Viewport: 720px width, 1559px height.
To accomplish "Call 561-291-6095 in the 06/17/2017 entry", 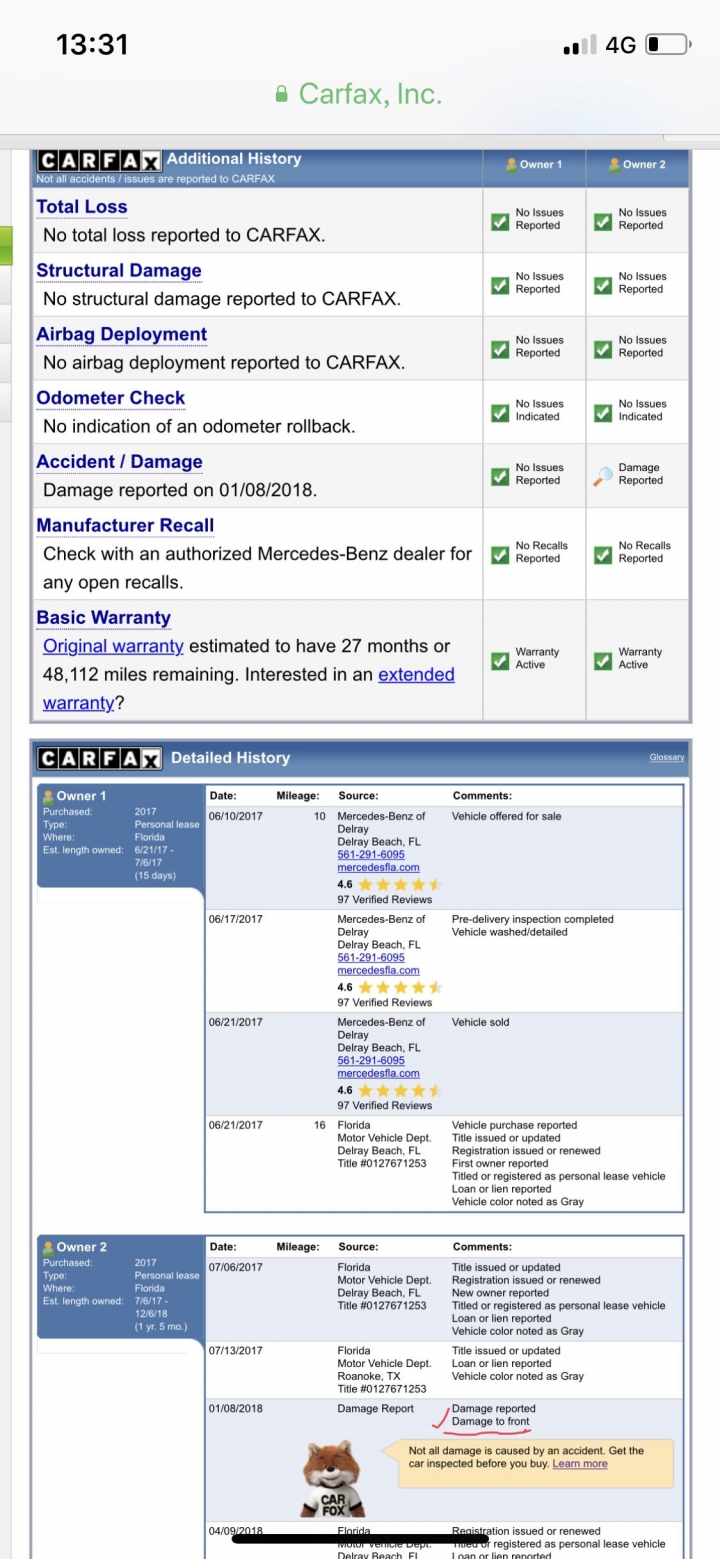I will point(371,958).
